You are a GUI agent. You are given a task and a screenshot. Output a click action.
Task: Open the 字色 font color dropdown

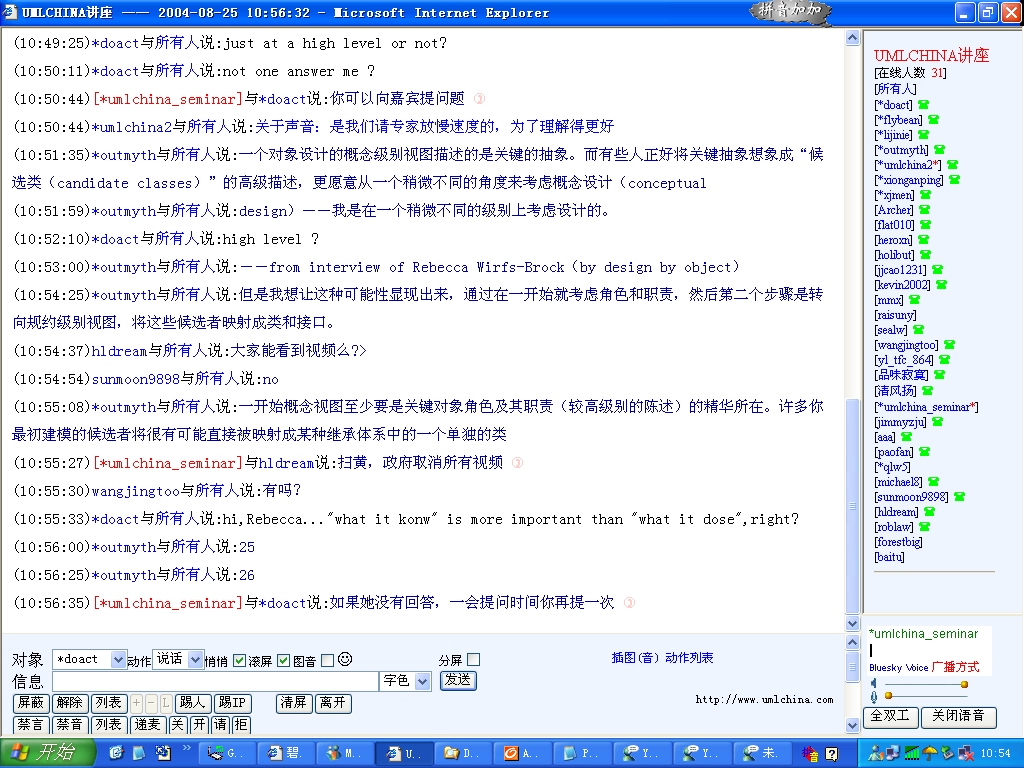click(406, 681)
